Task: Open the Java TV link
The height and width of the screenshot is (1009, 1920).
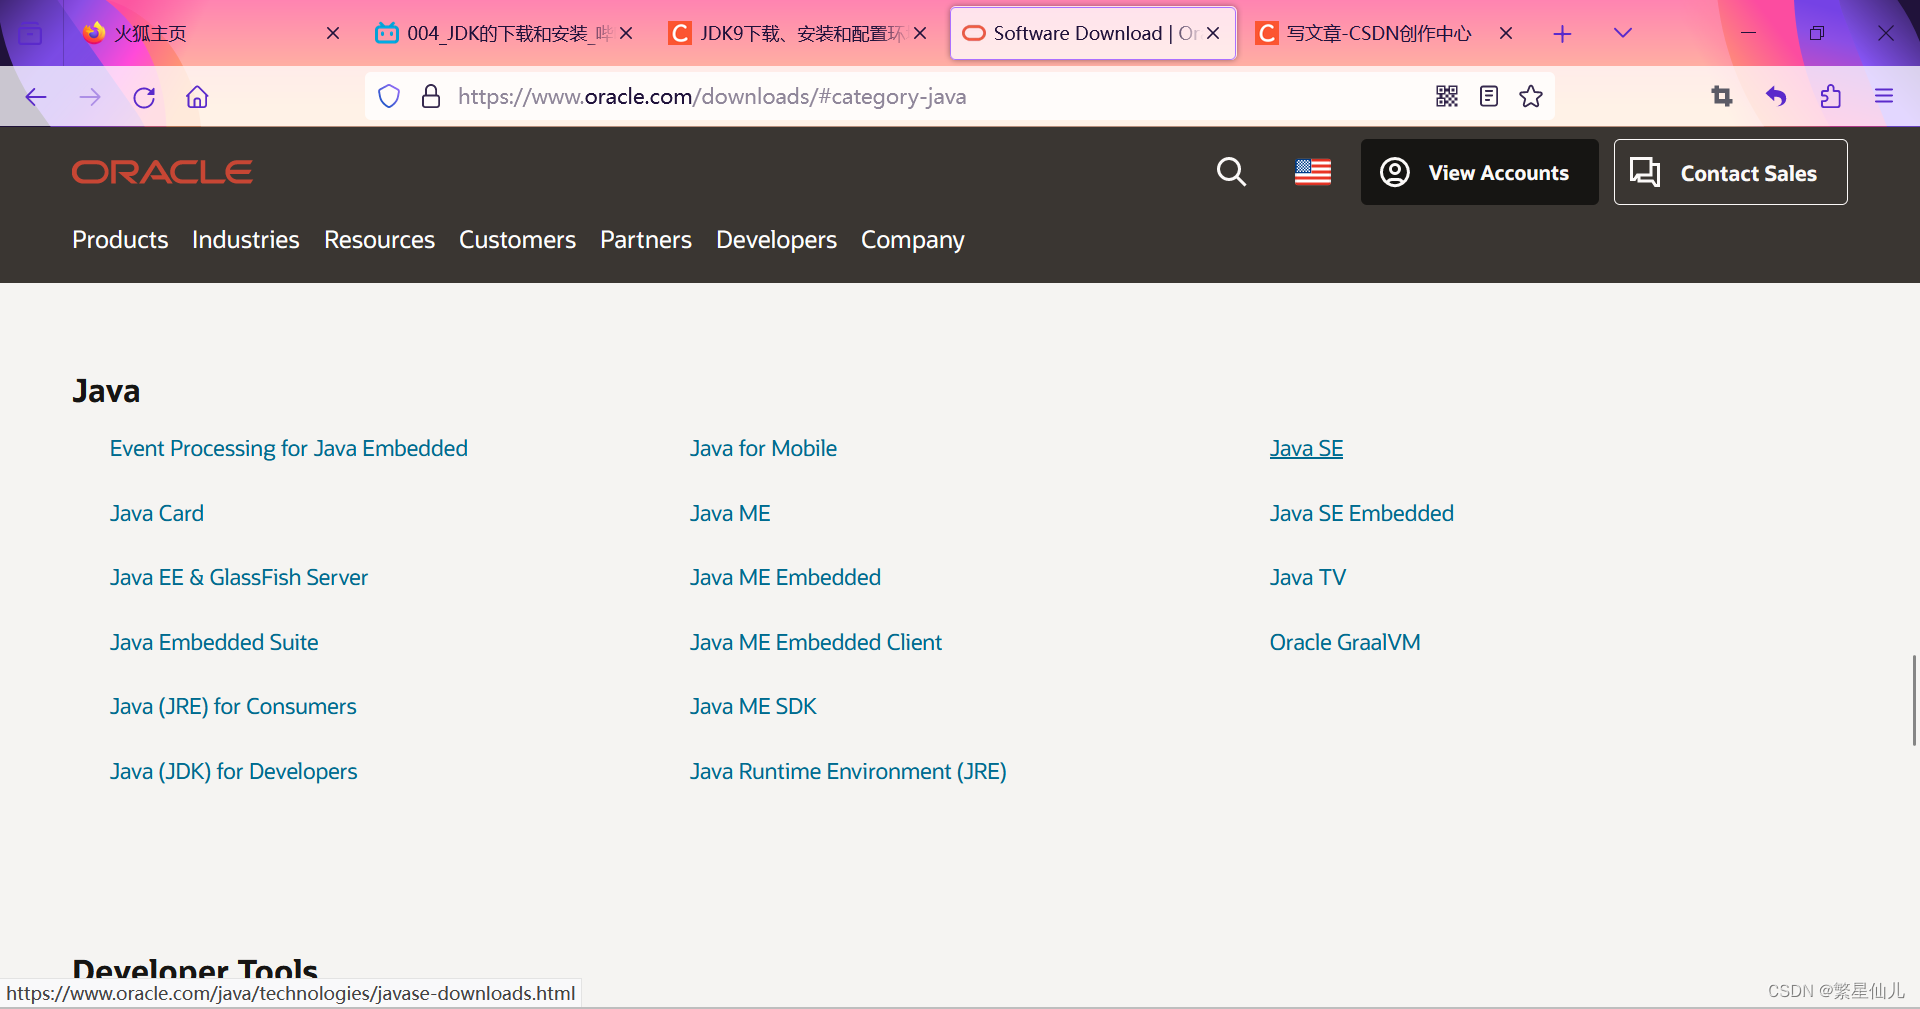Action: click(x=1308, y=577)
